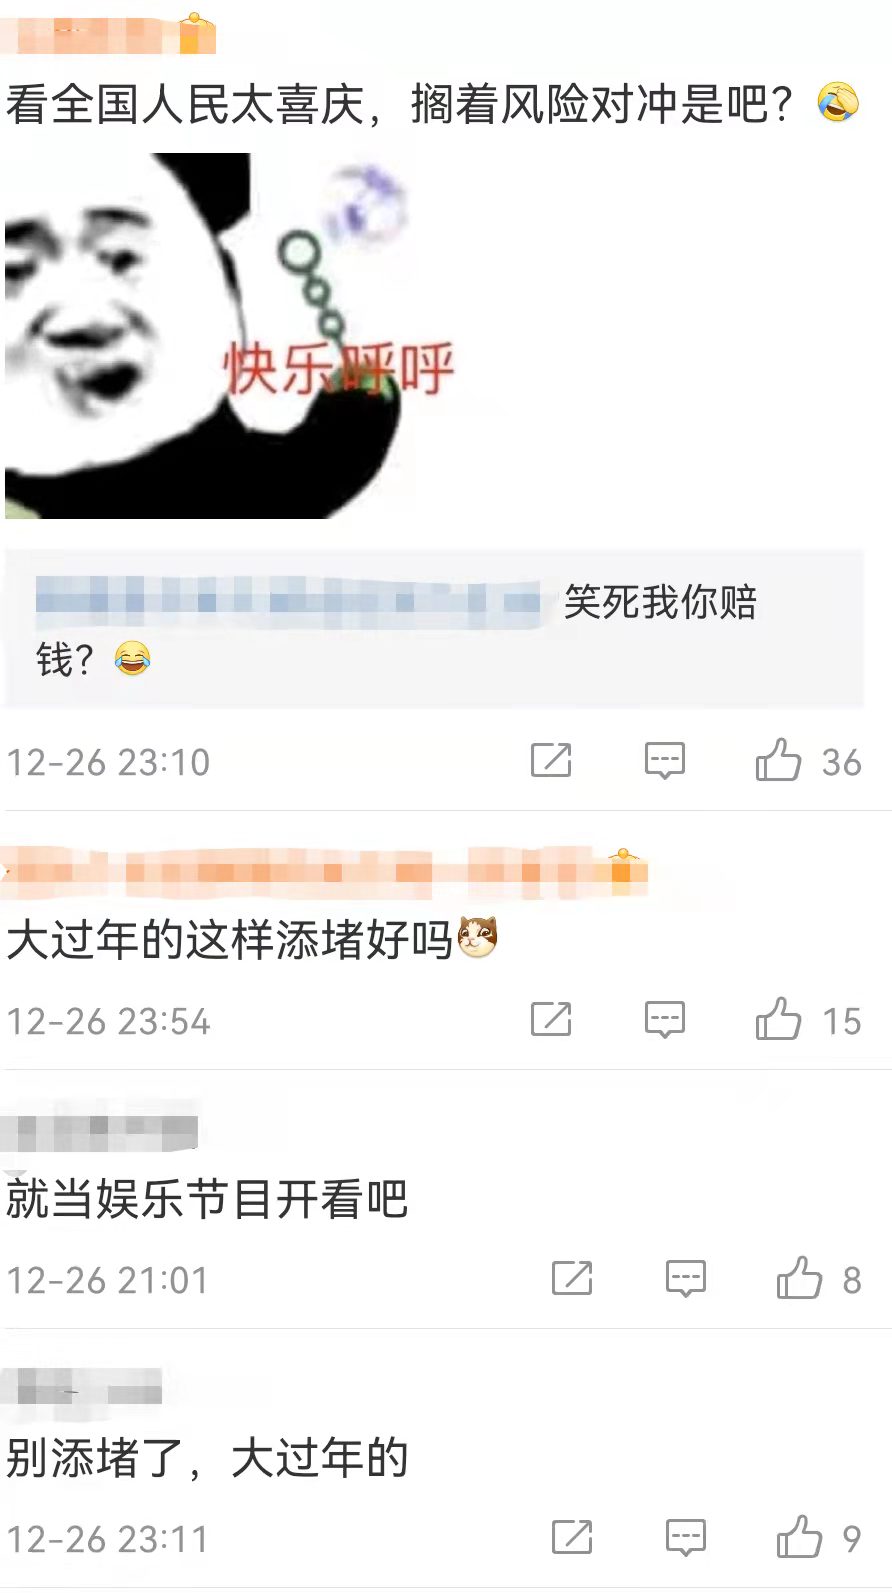The image size is (892, 1593).
Task: Open replies on the 12-26 23:10 comment
Action: coord(664,760)
